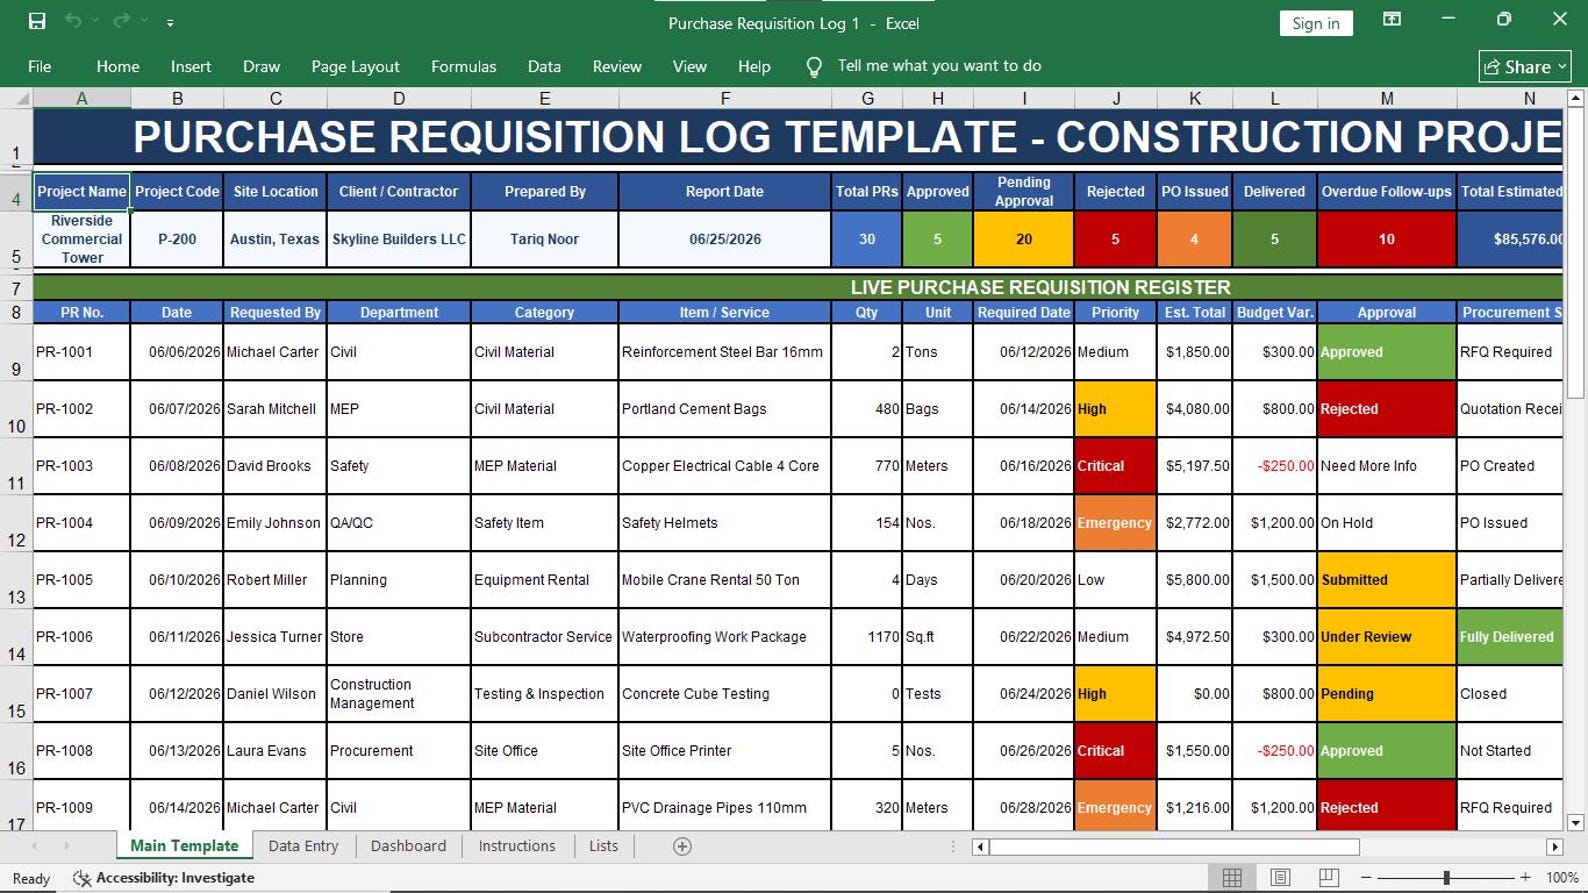1588x893 pixels.
Task: Click the zoom out minus button
Action: coord(1366,878)
